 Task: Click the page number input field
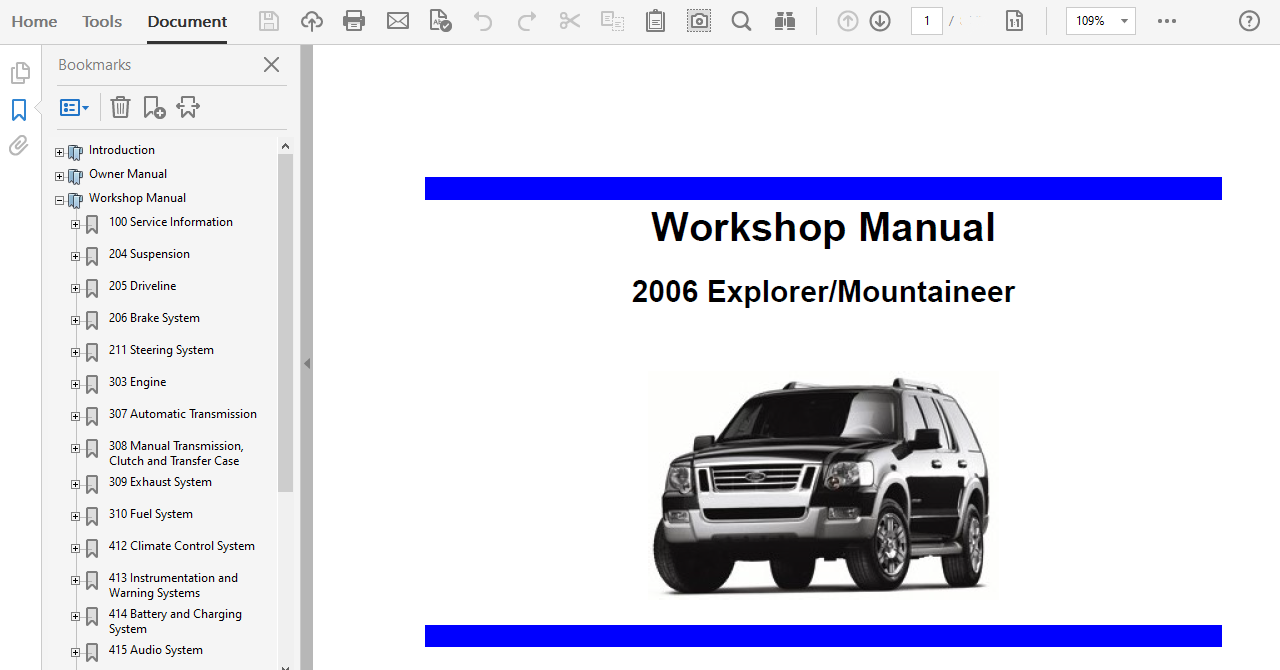(x=926, y=20)
